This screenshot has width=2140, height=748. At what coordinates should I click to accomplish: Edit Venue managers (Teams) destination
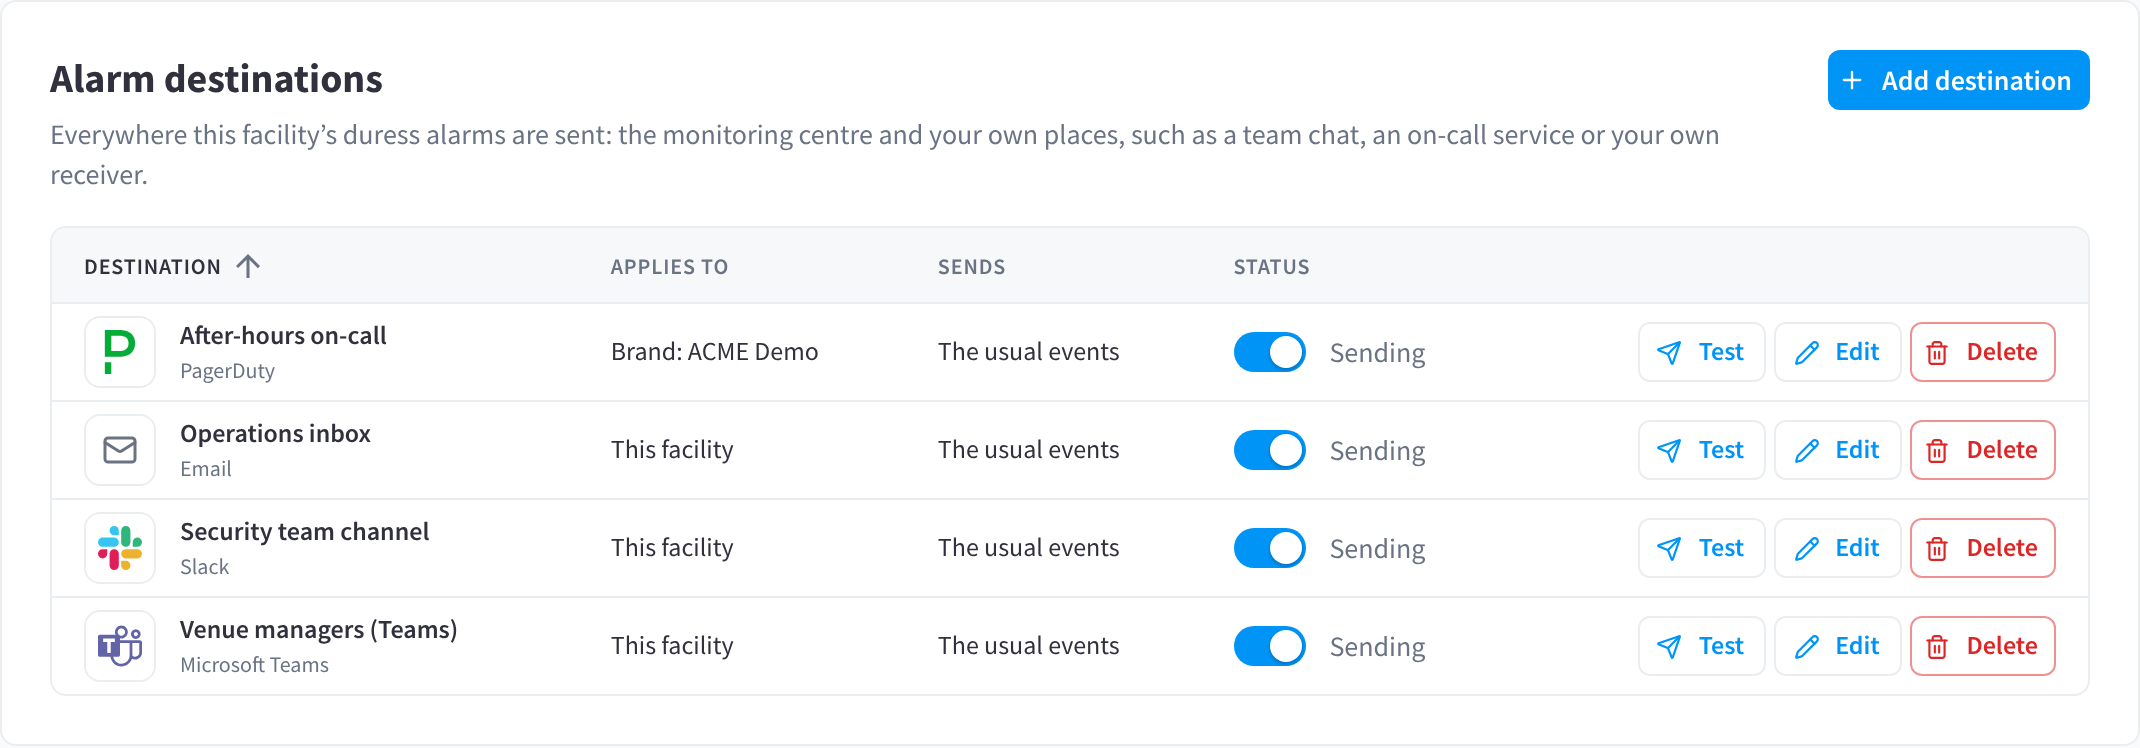coord(1837,646)
